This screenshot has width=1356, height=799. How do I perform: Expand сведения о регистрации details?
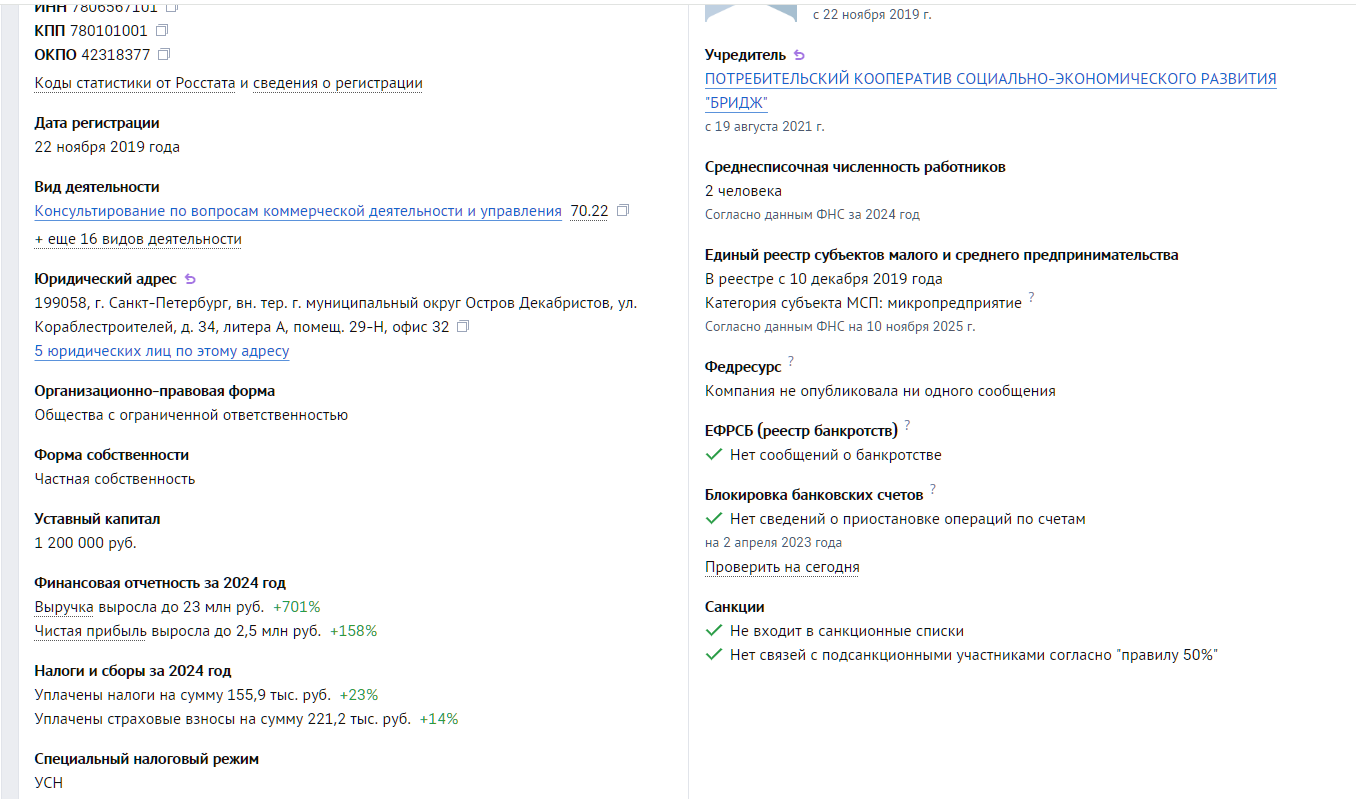[336, 83]
